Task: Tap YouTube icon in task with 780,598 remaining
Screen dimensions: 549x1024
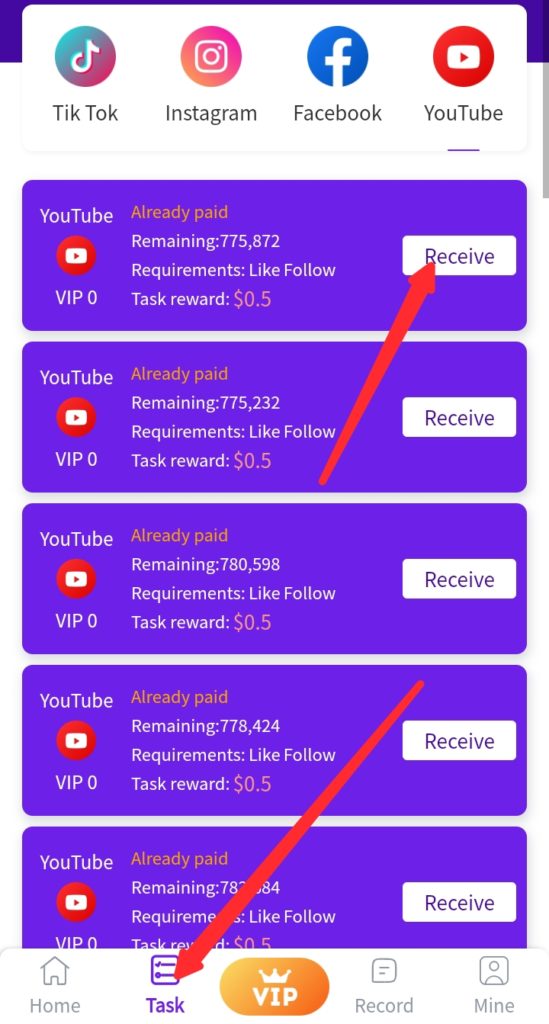Action: coord(76,579)
